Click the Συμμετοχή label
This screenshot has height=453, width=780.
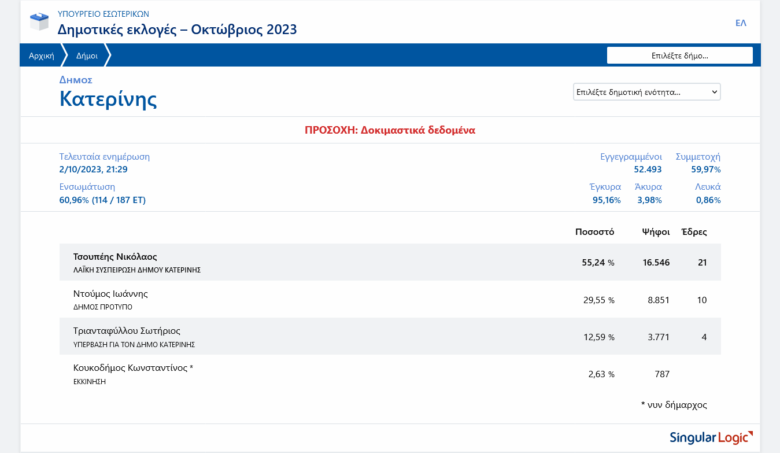pos(698,157)
